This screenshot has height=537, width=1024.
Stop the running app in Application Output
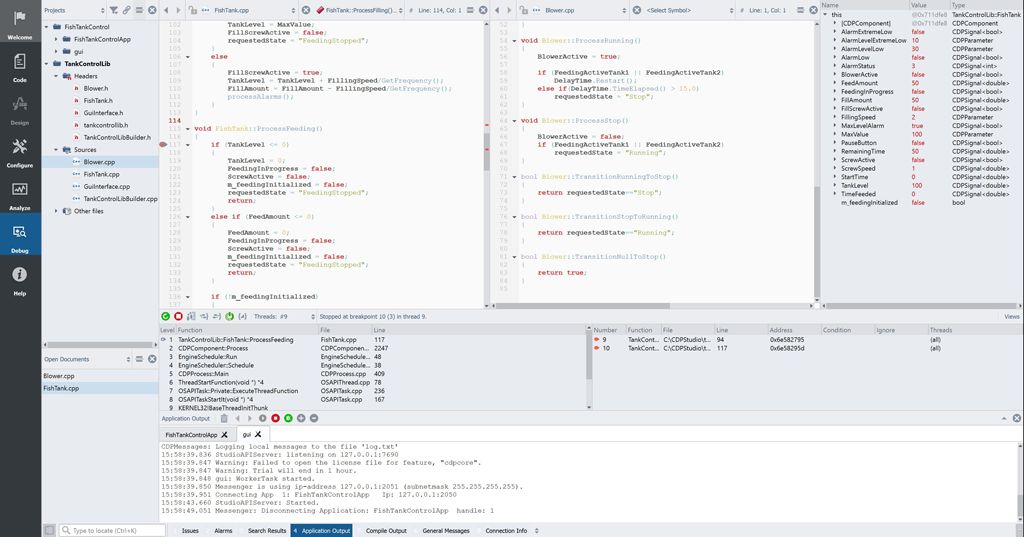pos(276,418)
